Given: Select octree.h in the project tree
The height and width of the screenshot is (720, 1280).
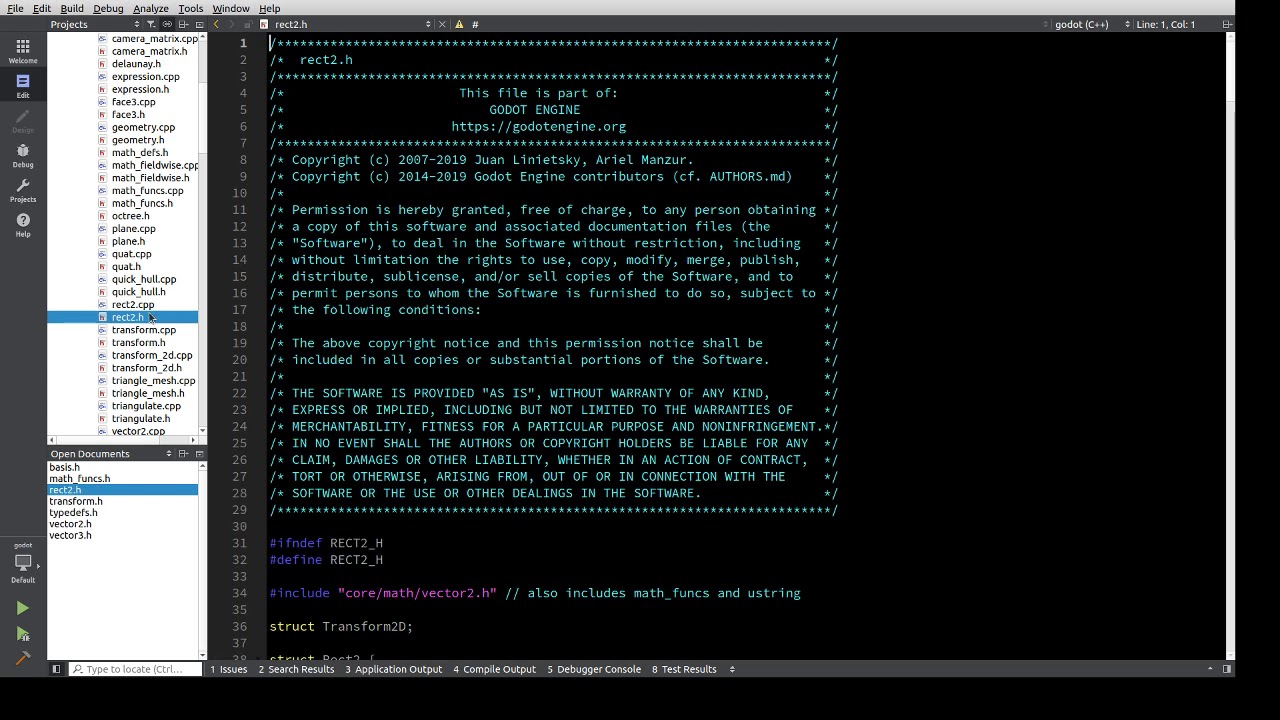Looking at the screenshot, I should [x=130, y=216].
